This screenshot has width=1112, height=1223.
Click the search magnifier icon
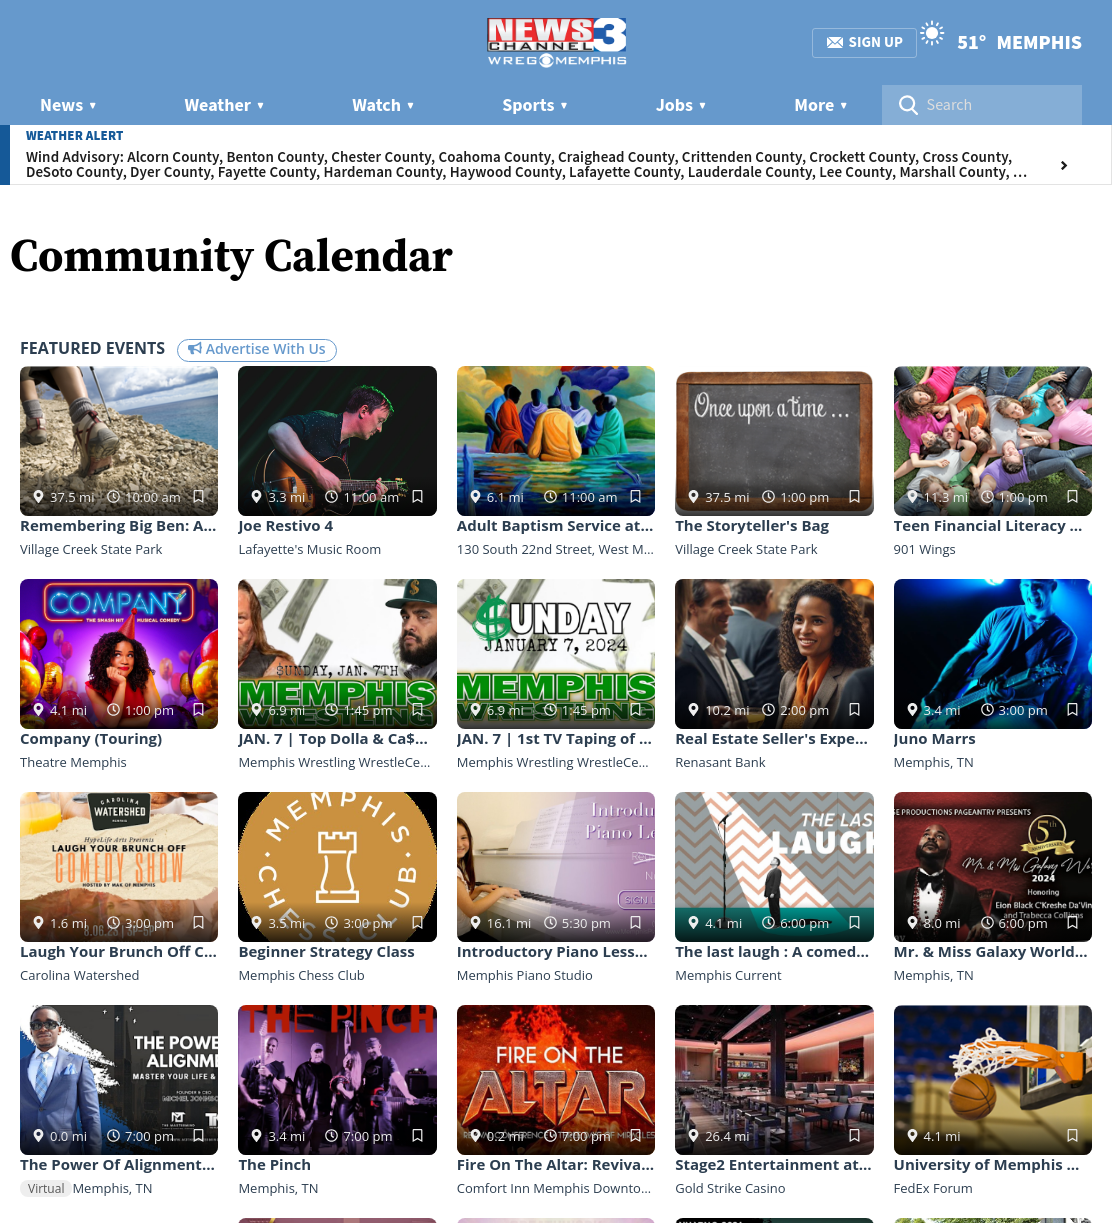[908, 105]
